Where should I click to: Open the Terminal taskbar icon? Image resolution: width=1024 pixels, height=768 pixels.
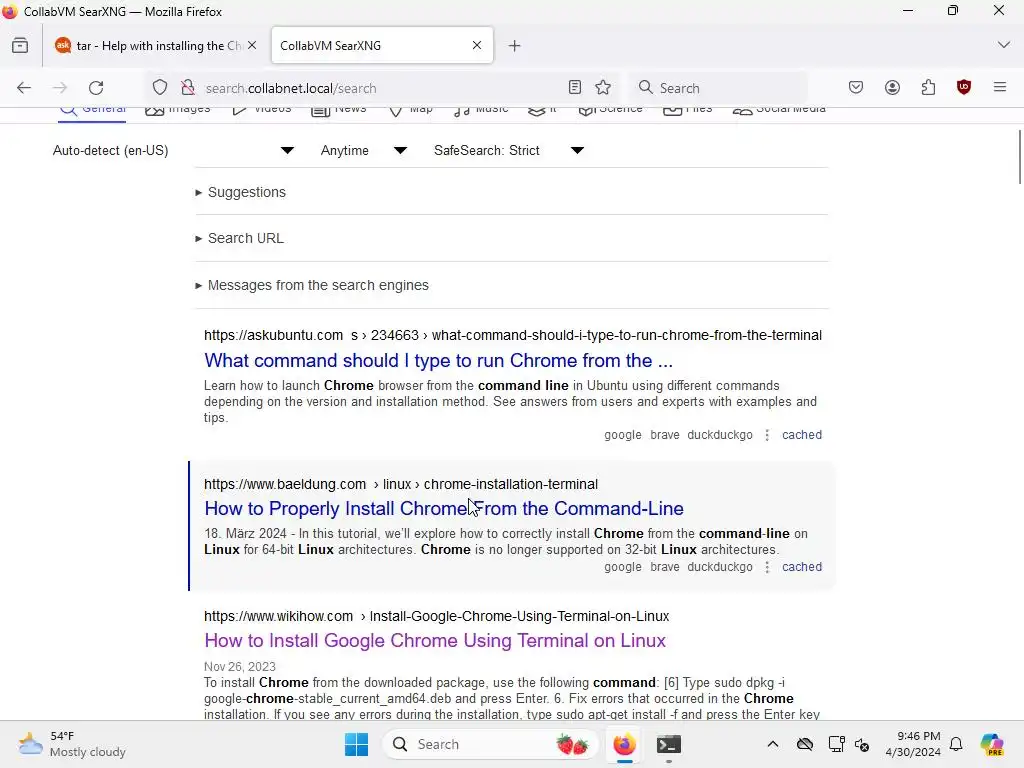pos(669,744)
